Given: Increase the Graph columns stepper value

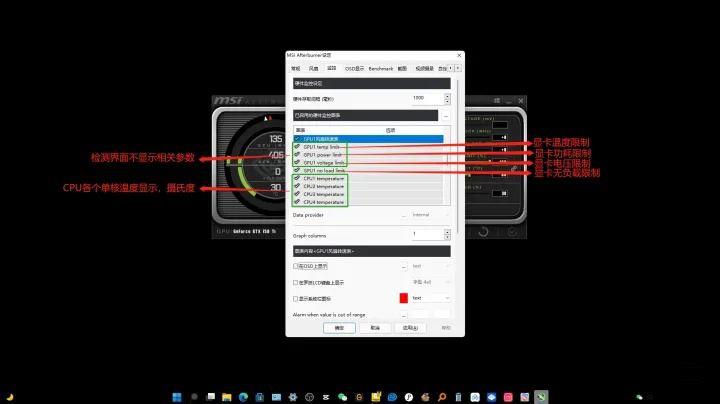Looking at the screenshot, I should coord(447,232).
